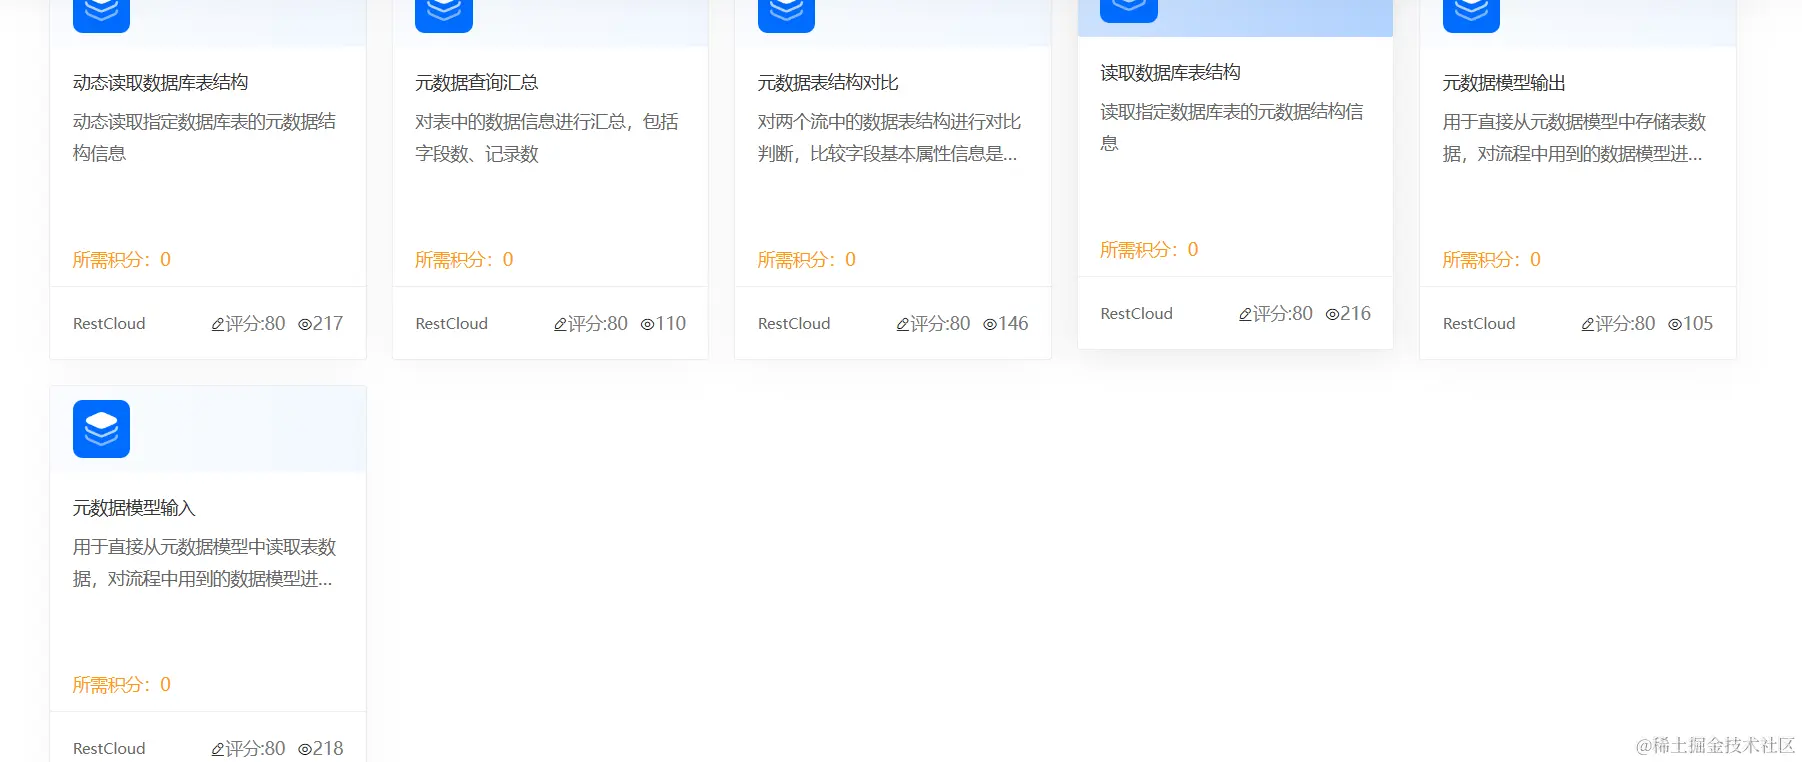
Task: Click description 读取指定数据库表的元数据结构信息
Action: pyautogui.click(x=1232, y=128)
